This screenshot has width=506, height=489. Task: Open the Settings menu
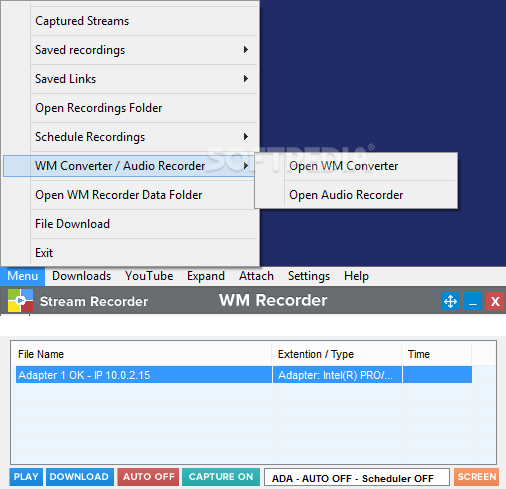click(x=309, y=276)
